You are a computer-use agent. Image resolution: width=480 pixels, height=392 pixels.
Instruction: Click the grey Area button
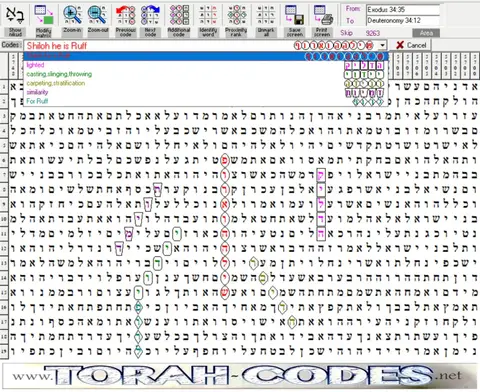click(x=426, y=33)
